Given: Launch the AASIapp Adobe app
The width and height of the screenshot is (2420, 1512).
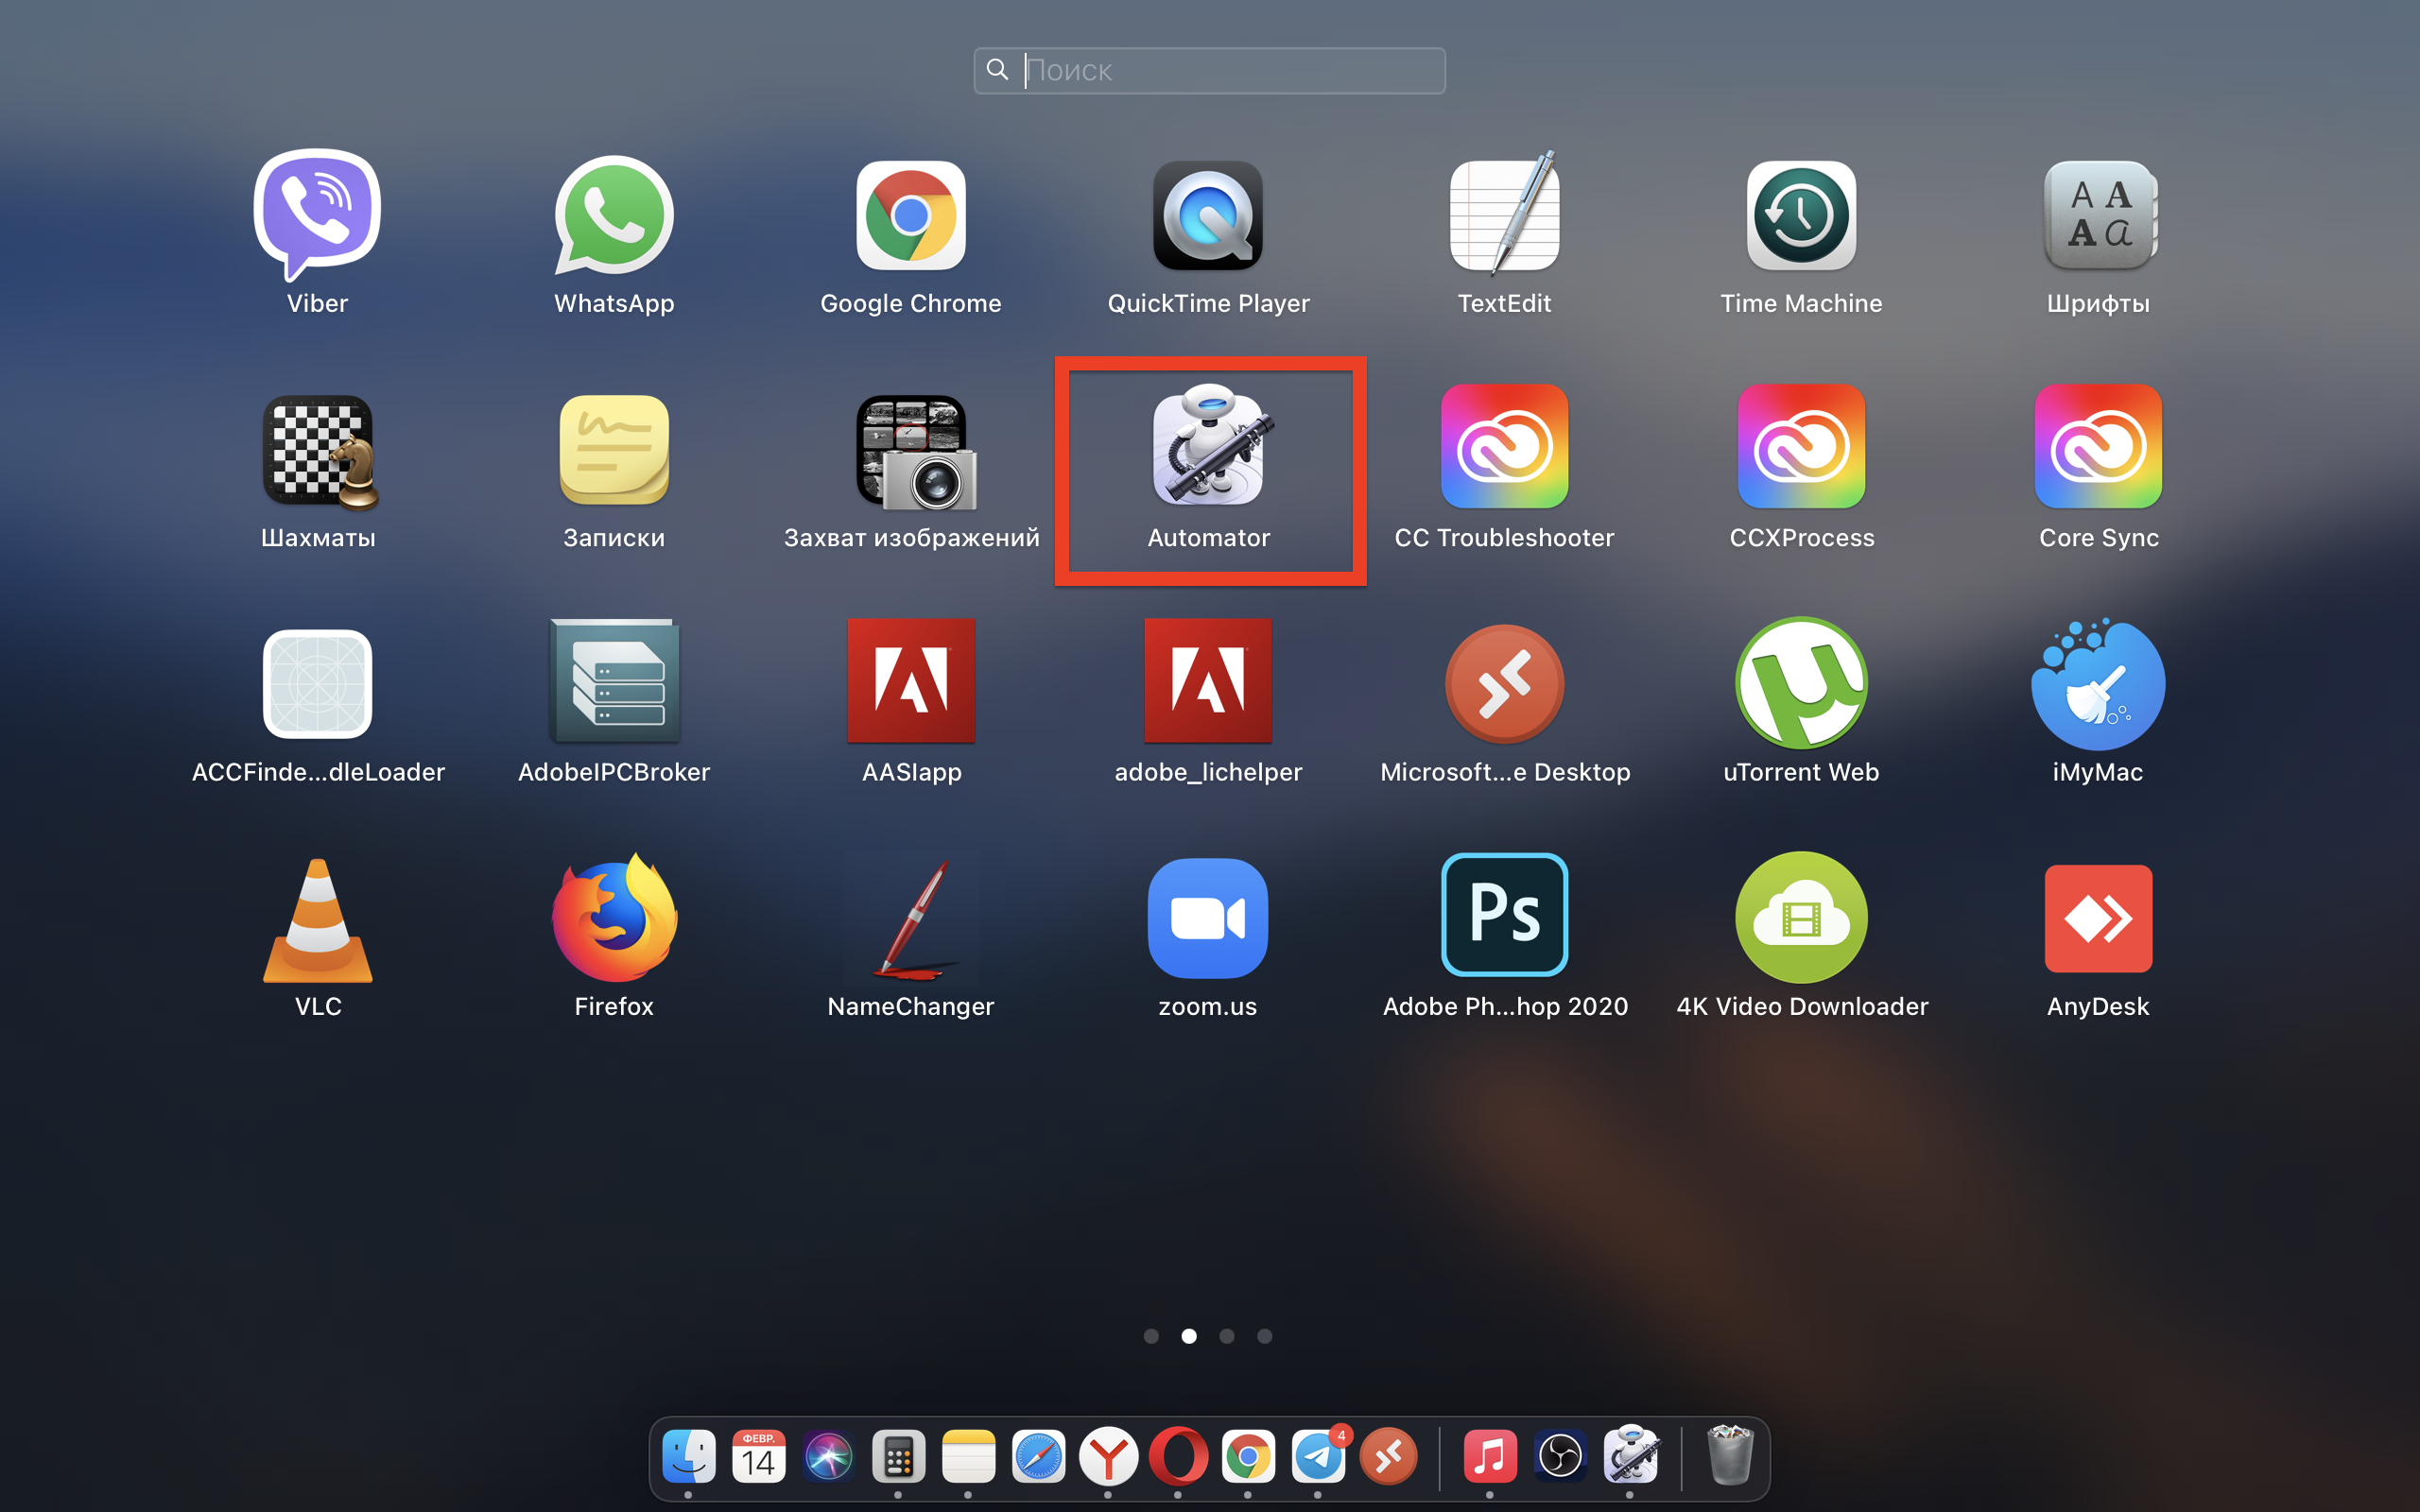Looking at the screenshot, I should (x=911, y=681).
